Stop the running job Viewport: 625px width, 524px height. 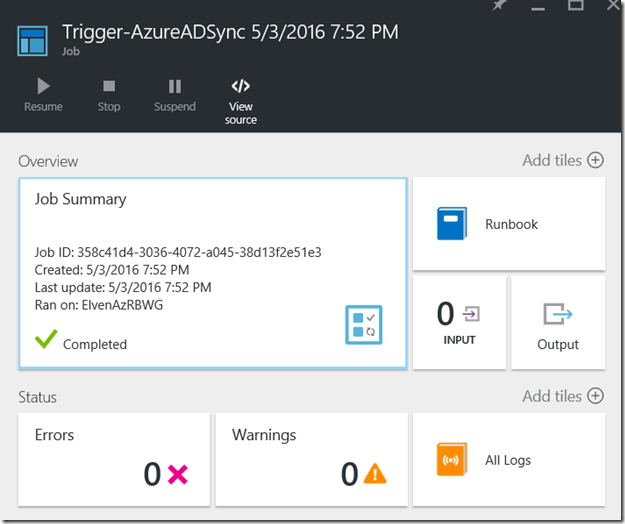(x=109, y=86)
